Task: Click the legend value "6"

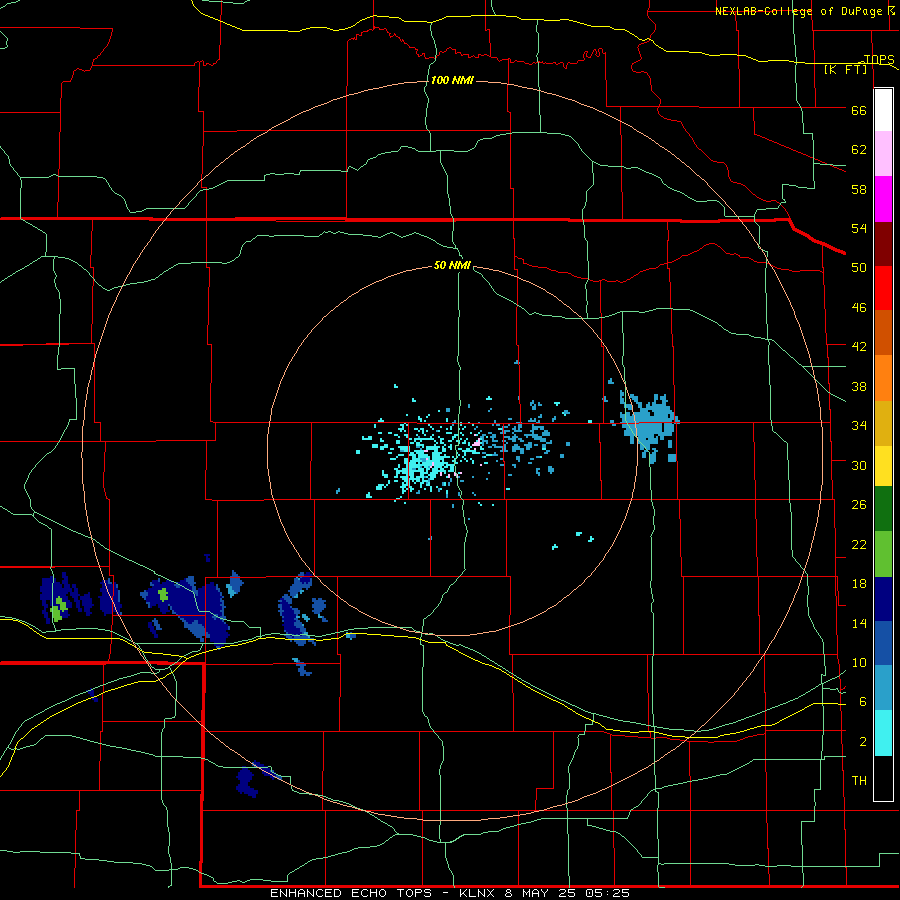Action: coord(862,702)
